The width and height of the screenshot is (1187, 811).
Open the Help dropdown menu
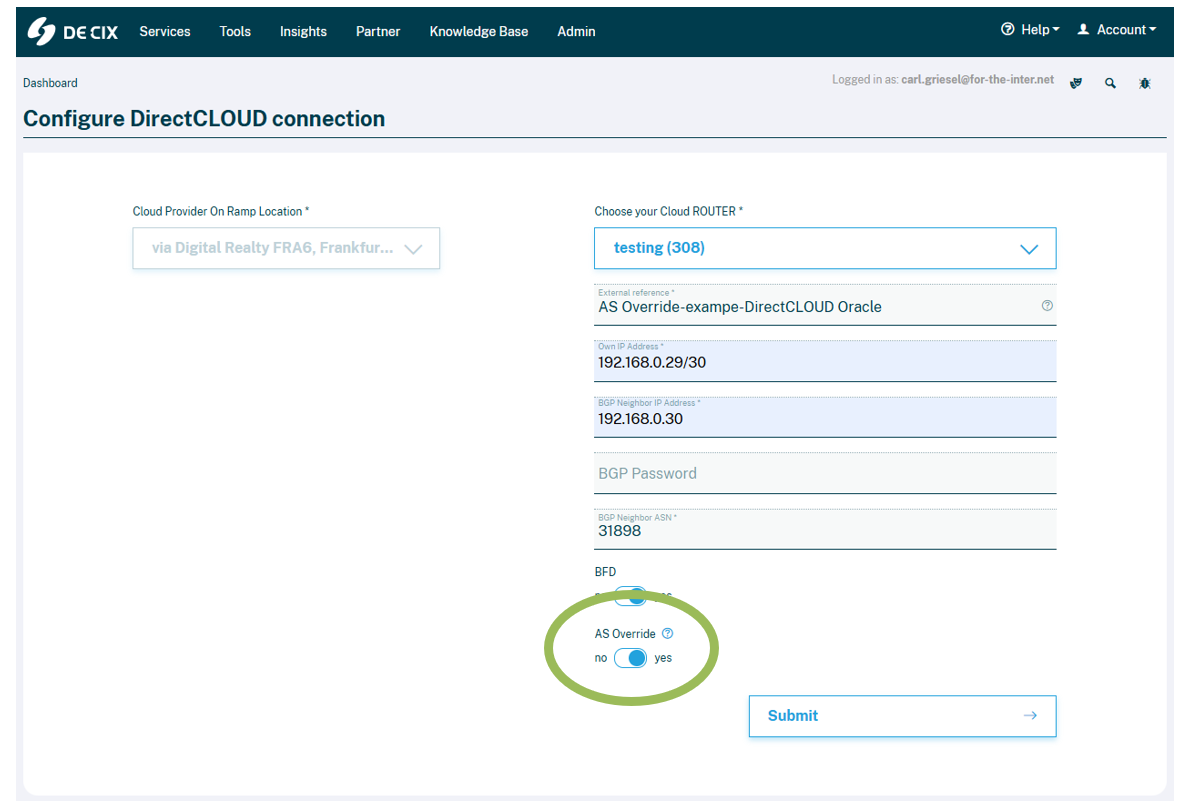[1030, 30]
